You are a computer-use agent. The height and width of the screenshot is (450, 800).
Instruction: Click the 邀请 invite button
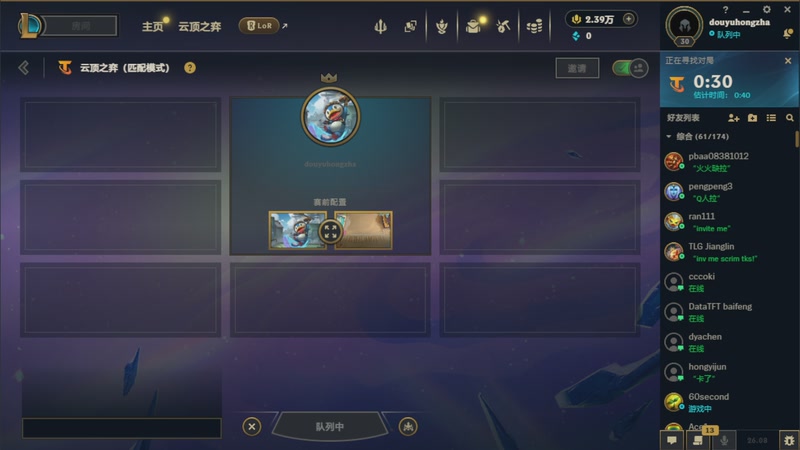coord(577,68)
